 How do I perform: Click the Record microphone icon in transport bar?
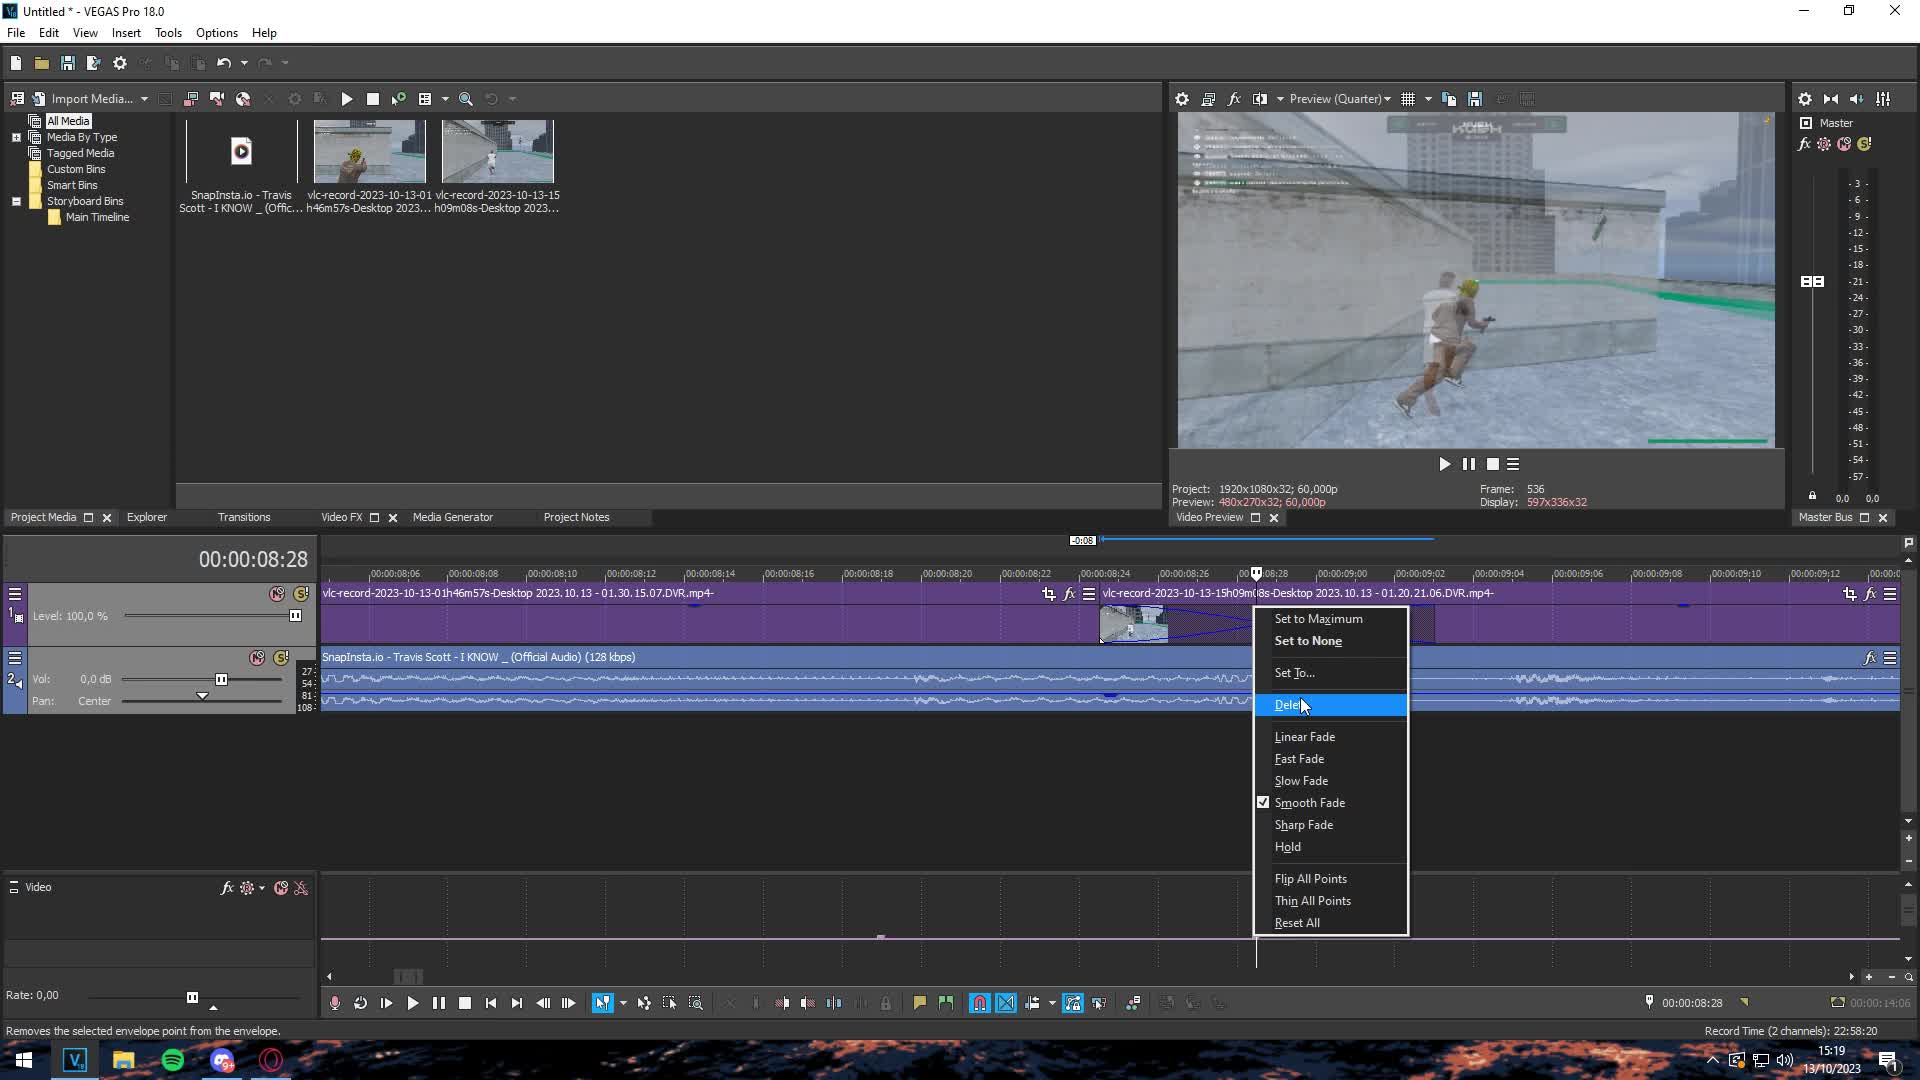pyautogui.click(x=335, y=1003)
